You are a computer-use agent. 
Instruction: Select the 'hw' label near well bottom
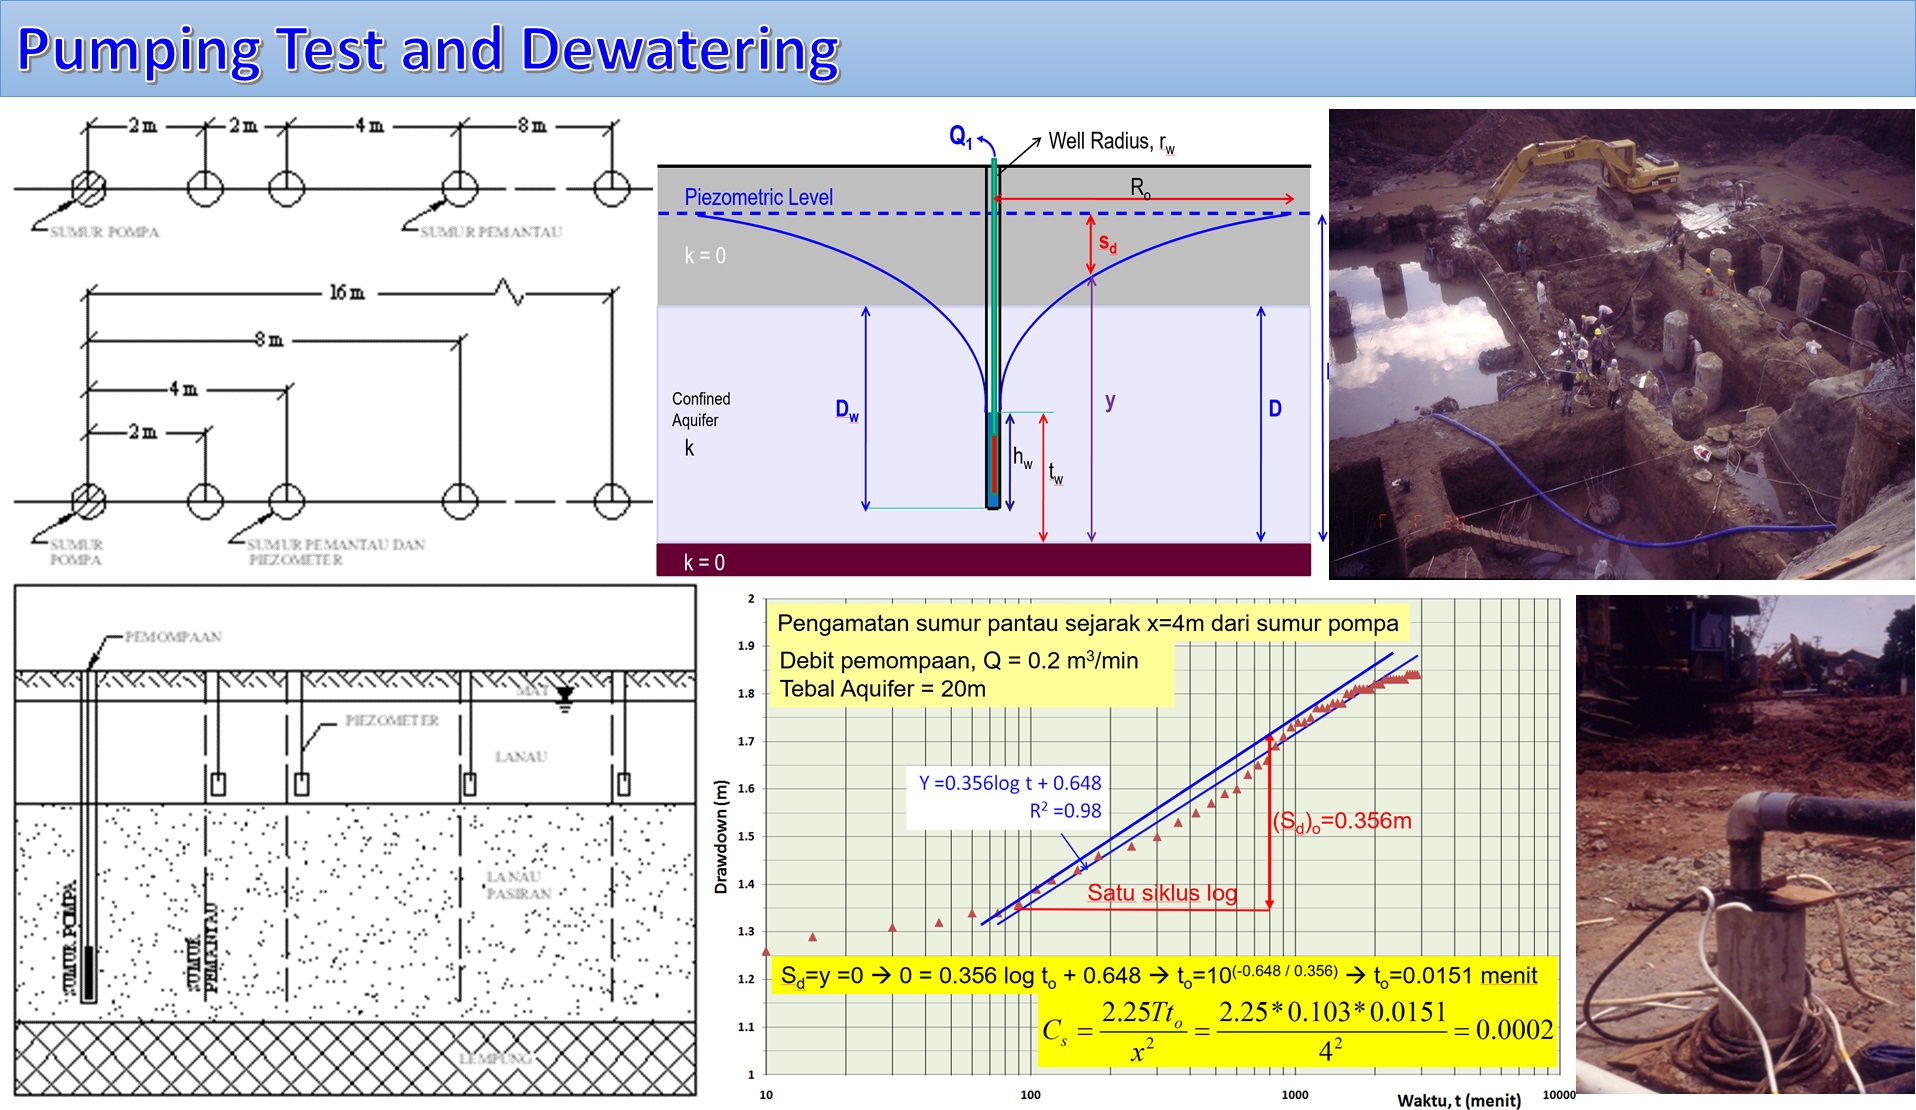1022,458
